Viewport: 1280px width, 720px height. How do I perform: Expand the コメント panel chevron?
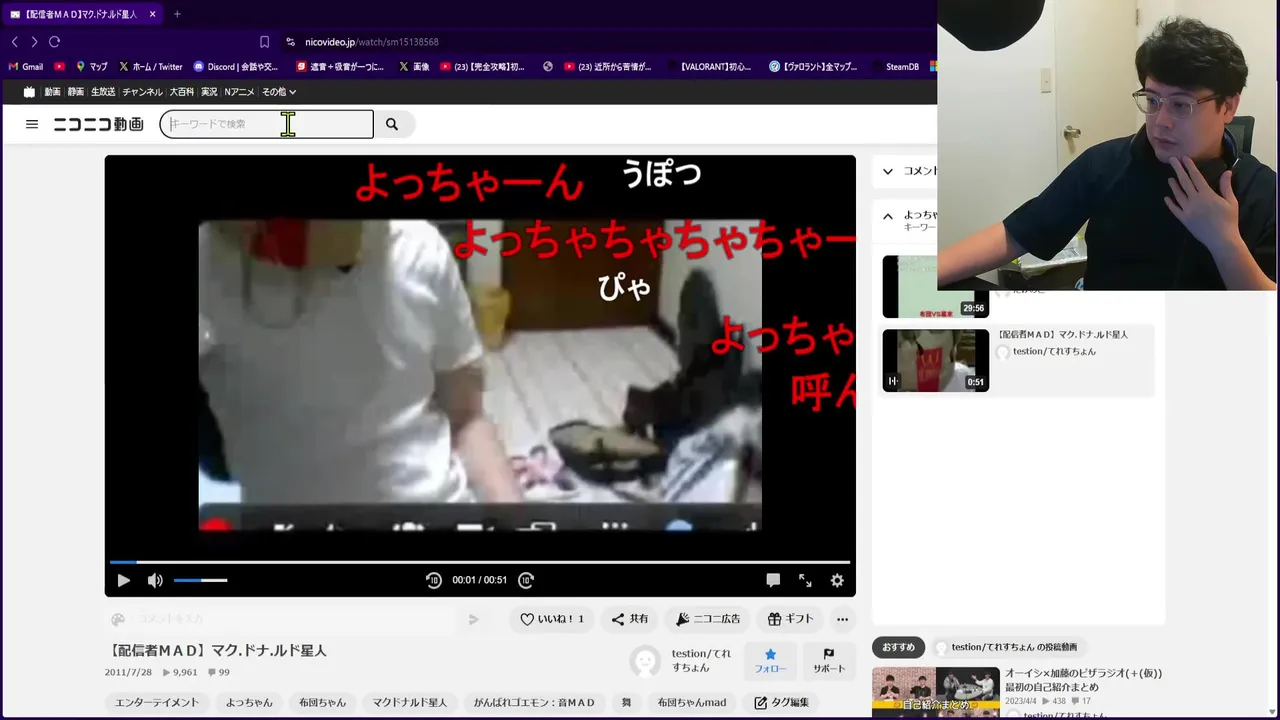pos(887,171)
